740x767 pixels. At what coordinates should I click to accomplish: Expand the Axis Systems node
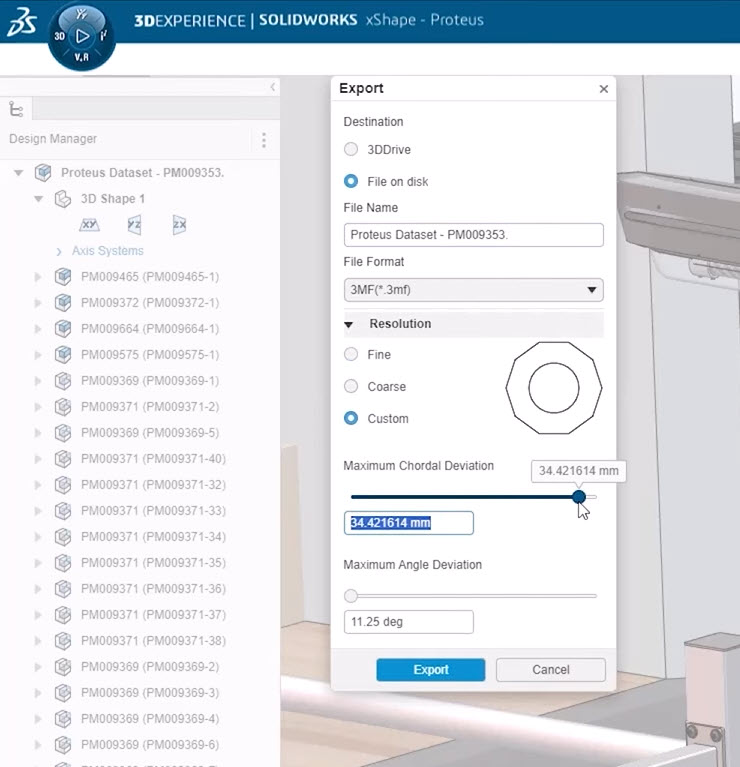(60, 251)
